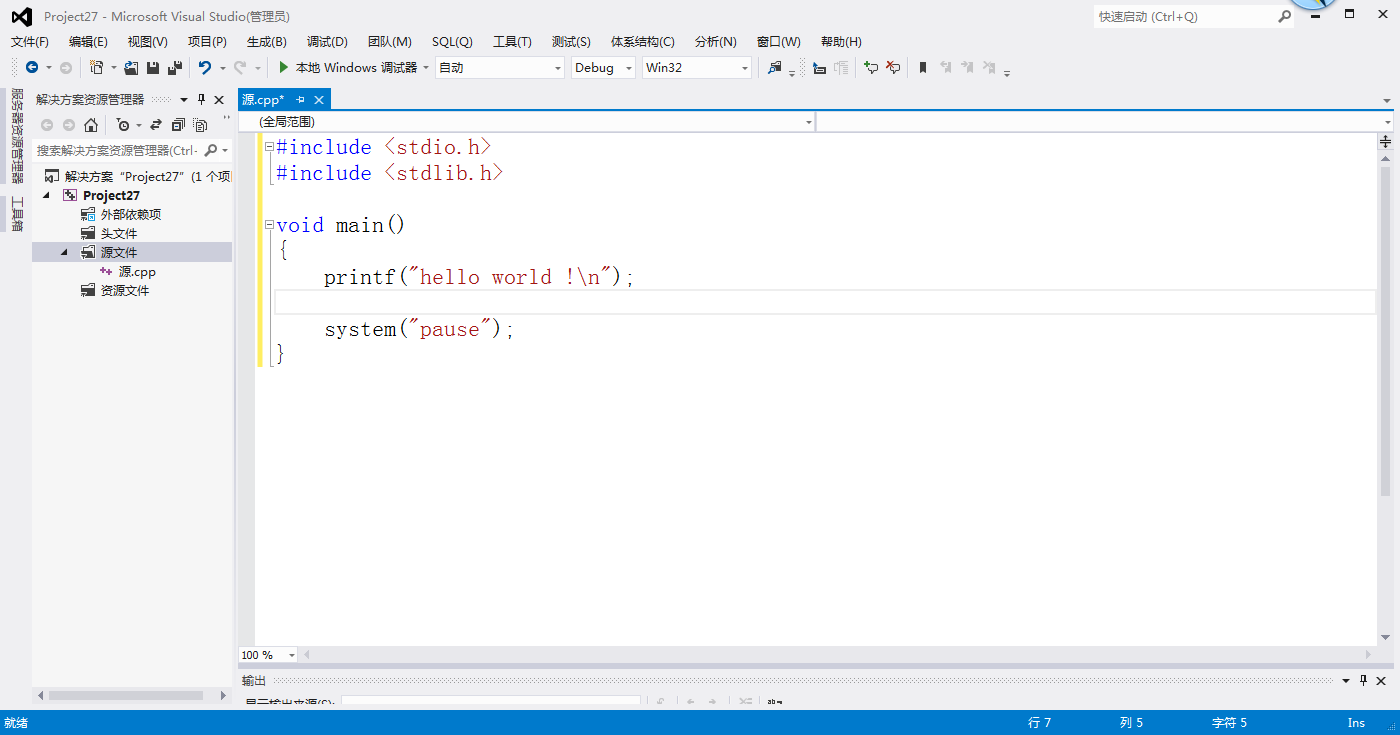Click the Collapse All icon in Solution Explorer
This screenshot has width=1400, height=735.
coord(178,125)
